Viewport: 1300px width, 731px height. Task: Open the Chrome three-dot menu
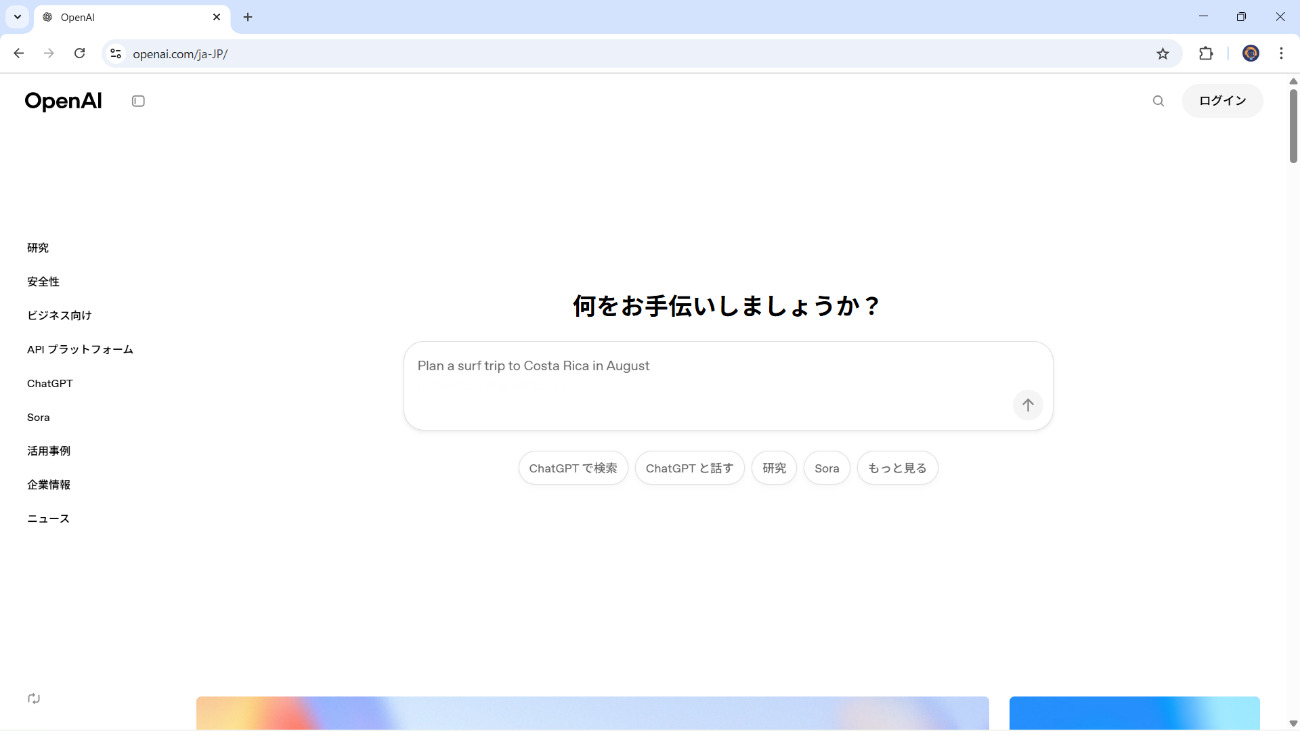(x=1281, y=54)
